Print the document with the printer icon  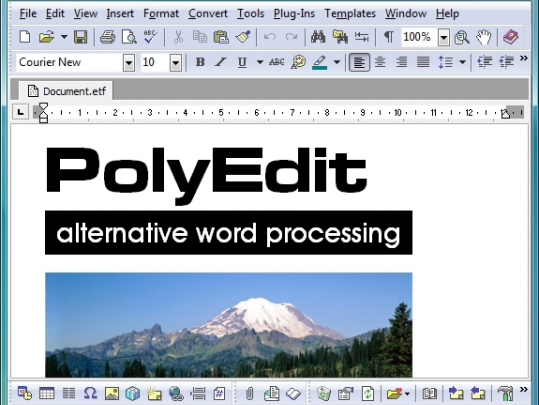[108, 37]
